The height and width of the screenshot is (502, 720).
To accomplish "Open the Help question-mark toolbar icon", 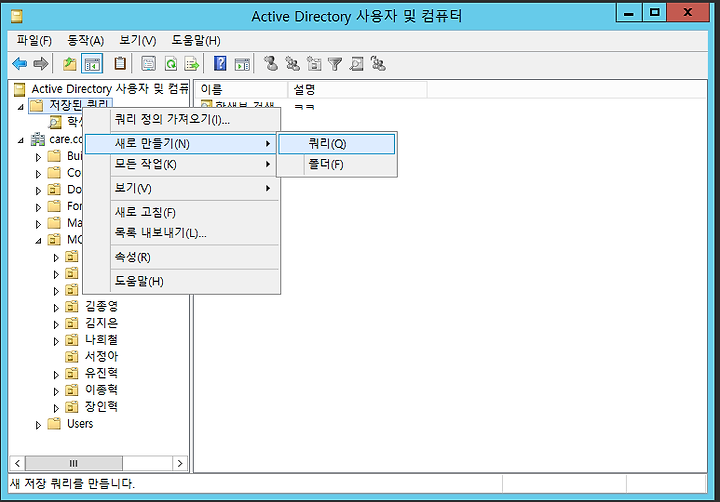I will pos(220,64).
